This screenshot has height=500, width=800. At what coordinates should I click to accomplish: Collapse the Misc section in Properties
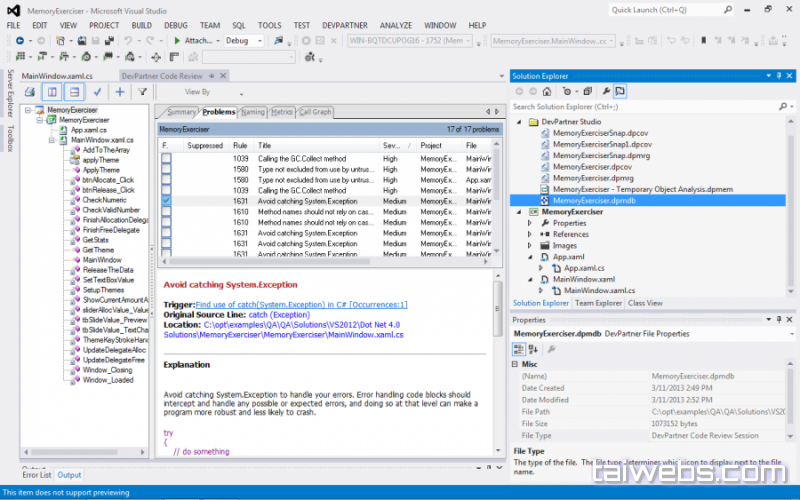(517, 364)
